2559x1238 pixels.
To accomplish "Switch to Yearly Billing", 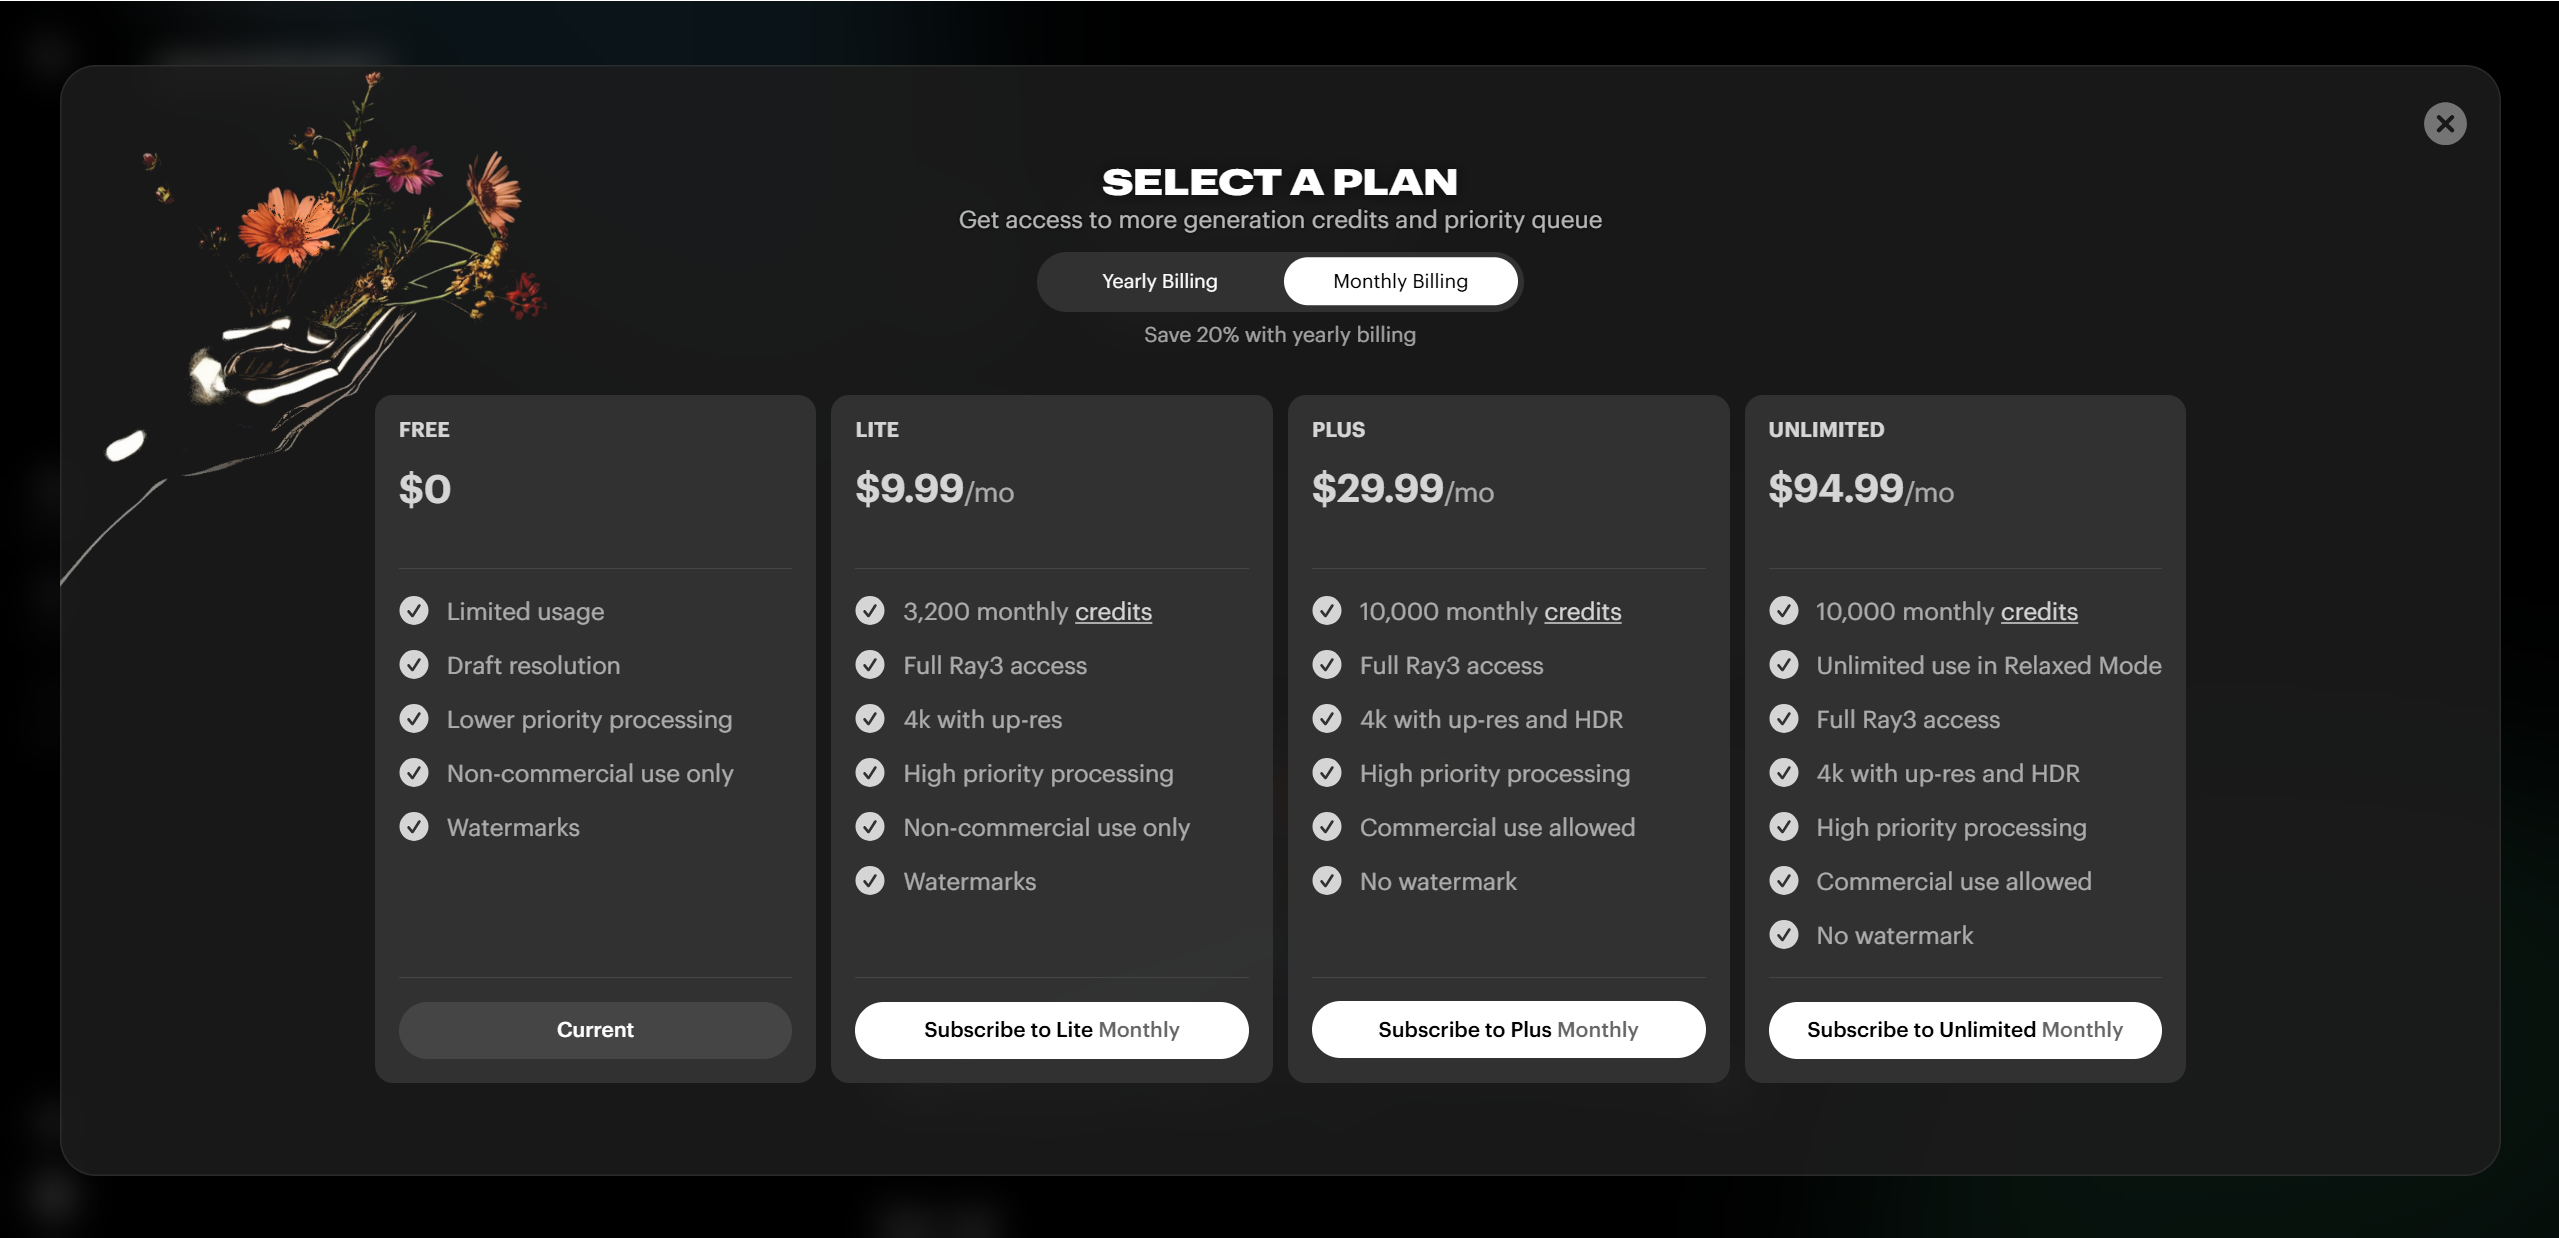I will [1159, 281].
